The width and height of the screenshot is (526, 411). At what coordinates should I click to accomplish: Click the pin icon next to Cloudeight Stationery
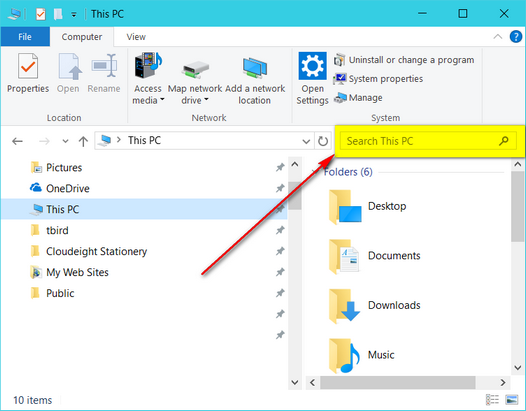280,251
